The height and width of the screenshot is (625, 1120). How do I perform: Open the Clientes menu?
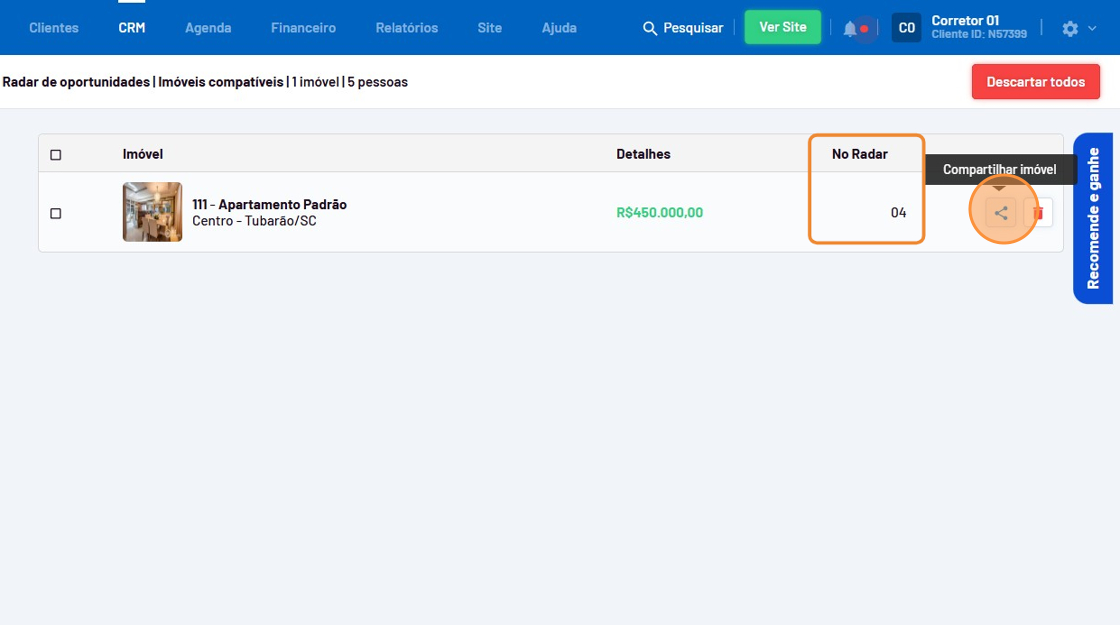coord(54,28)
